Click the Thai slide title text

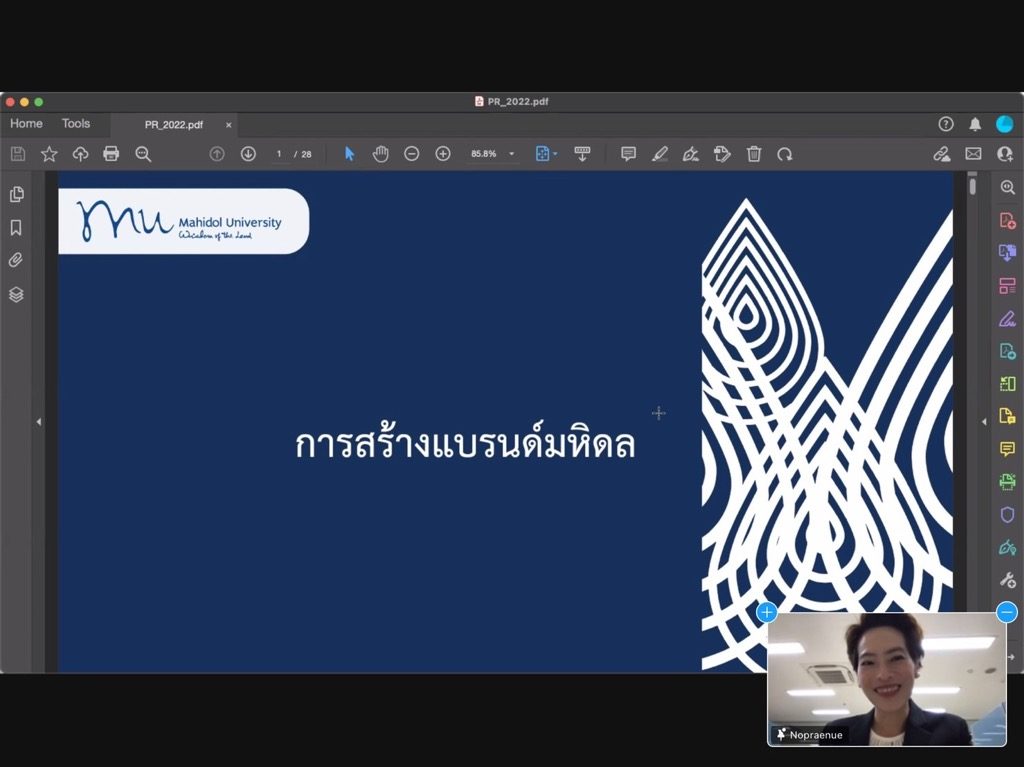pos(465,443)
